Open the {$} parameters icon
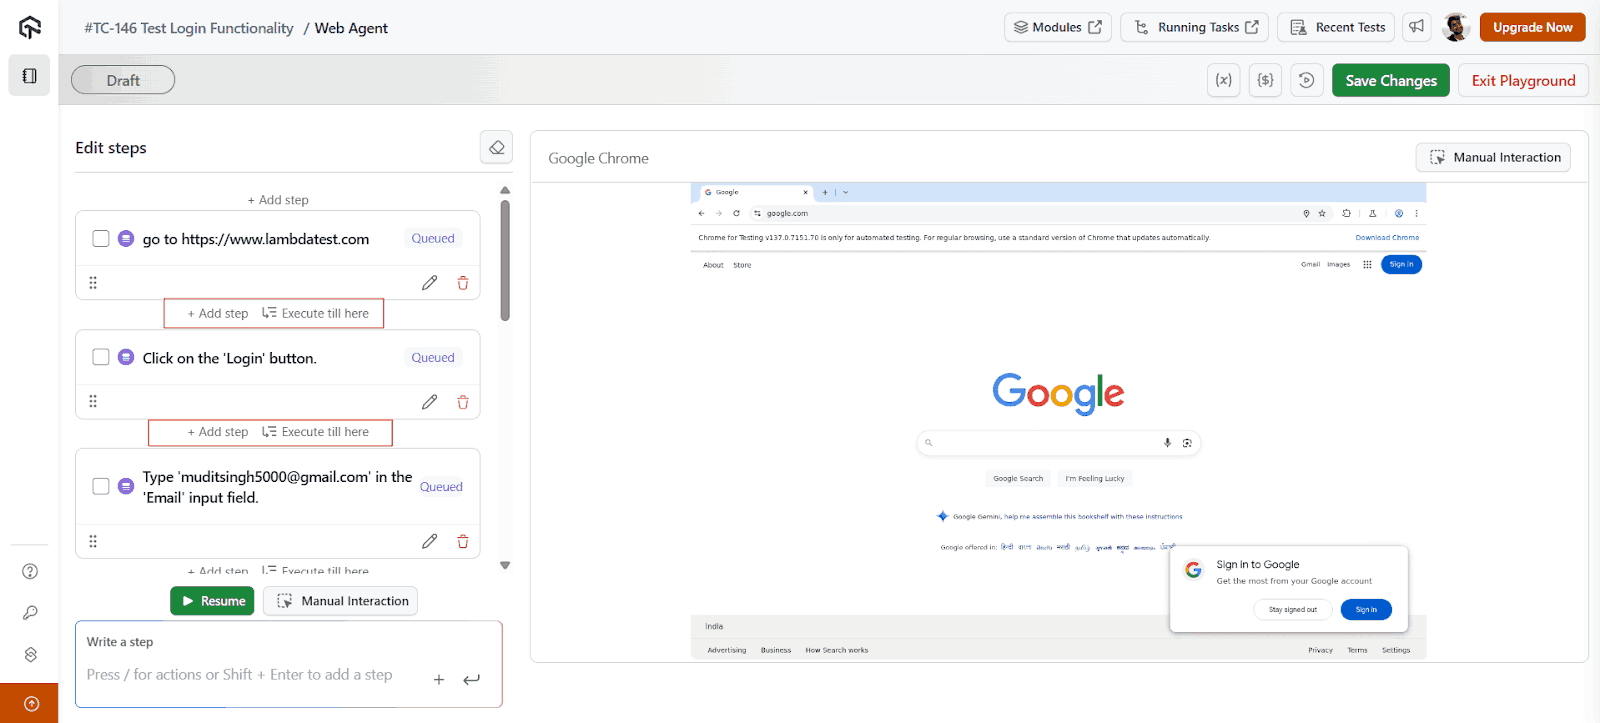 click(1266, 80)
